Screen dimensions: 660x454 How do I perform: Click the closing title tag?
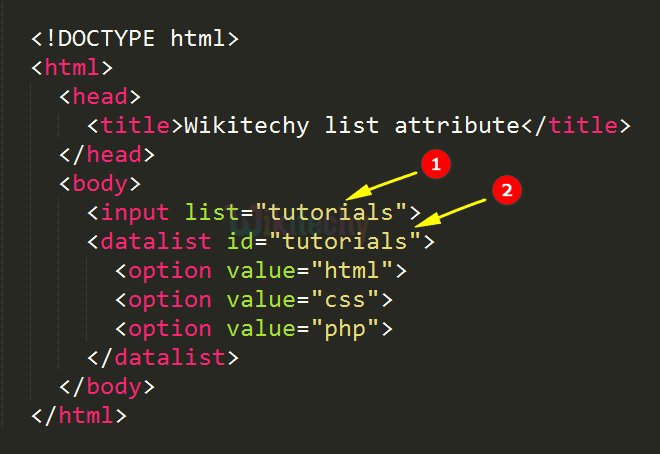pos(577,126)
